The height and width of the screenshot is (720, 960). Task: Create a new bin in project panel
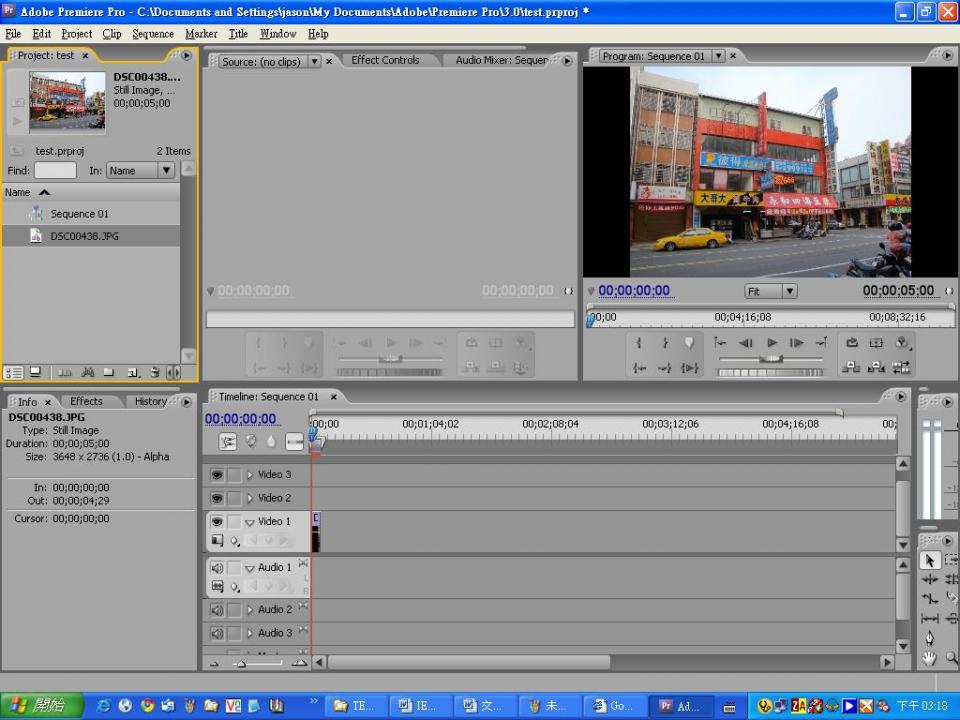tap(108, 372)
